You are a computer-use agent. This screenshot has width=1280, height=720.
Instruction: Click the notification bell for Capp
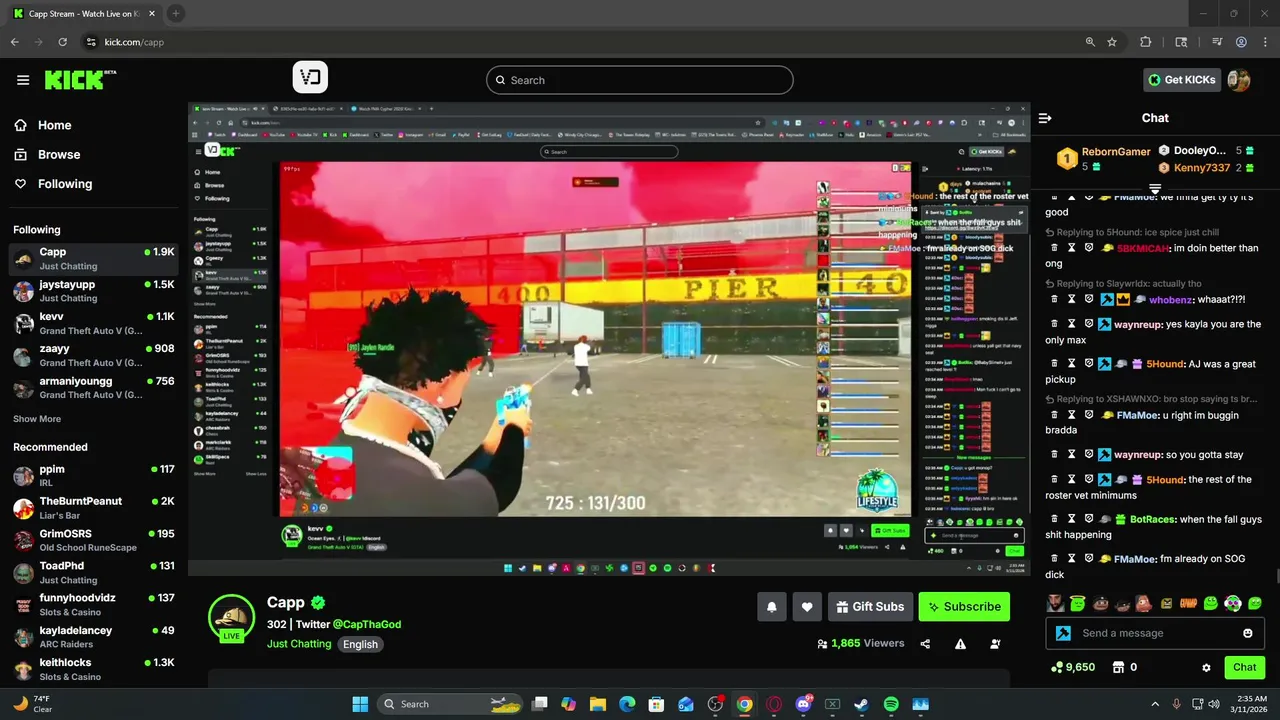[x=771, y=606]
